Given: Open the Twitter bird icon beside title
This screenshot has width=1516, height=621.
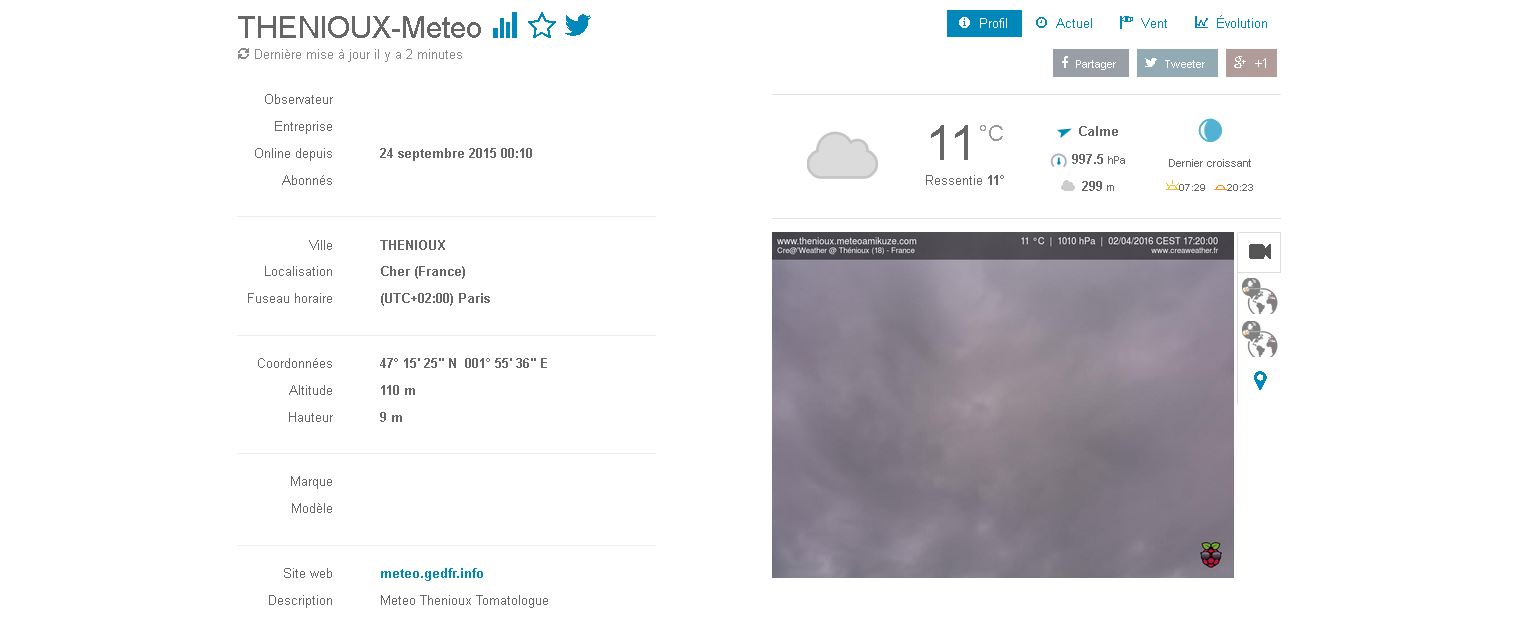Looking at the screenshot, I should [x=578, y=25].
